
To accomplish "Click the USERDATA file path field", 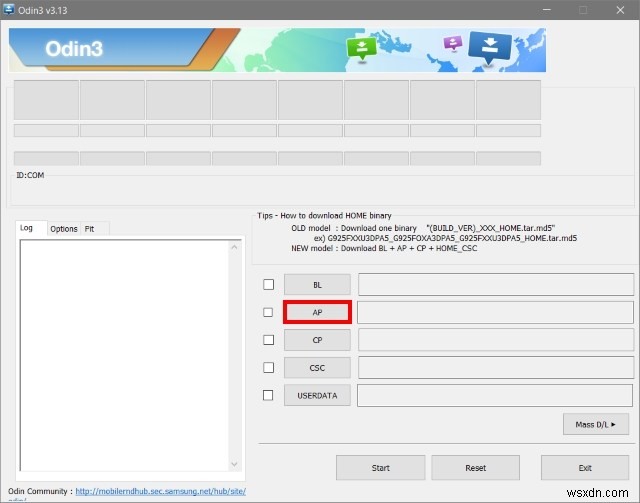I will [495, 395].
